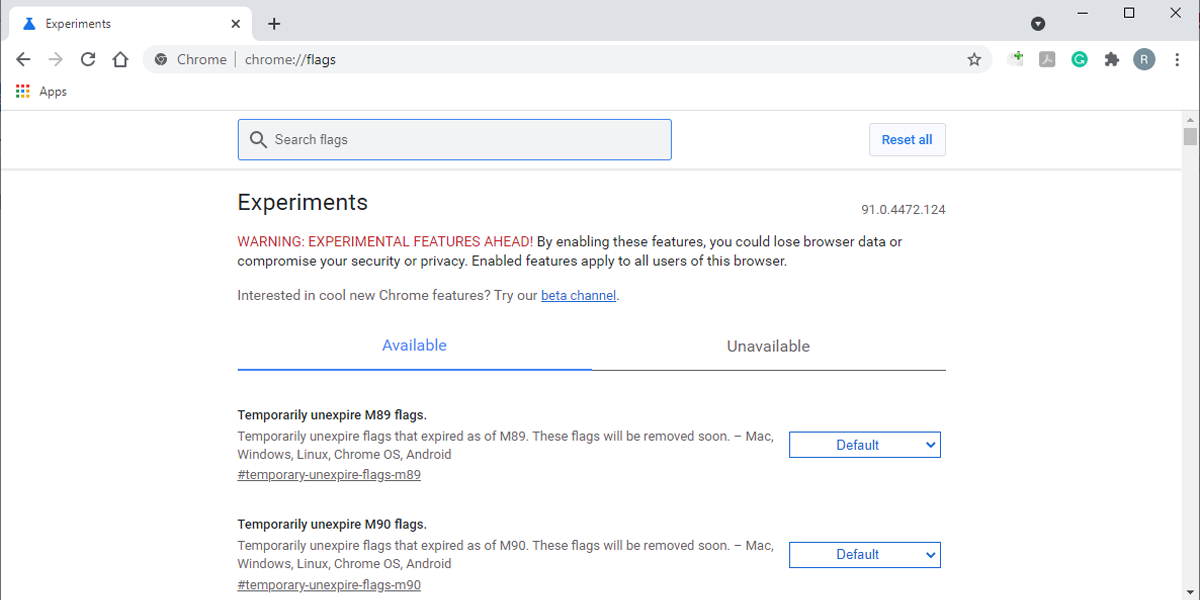Open the Extensions puzzle piece menu

[x=1111, y=60]
